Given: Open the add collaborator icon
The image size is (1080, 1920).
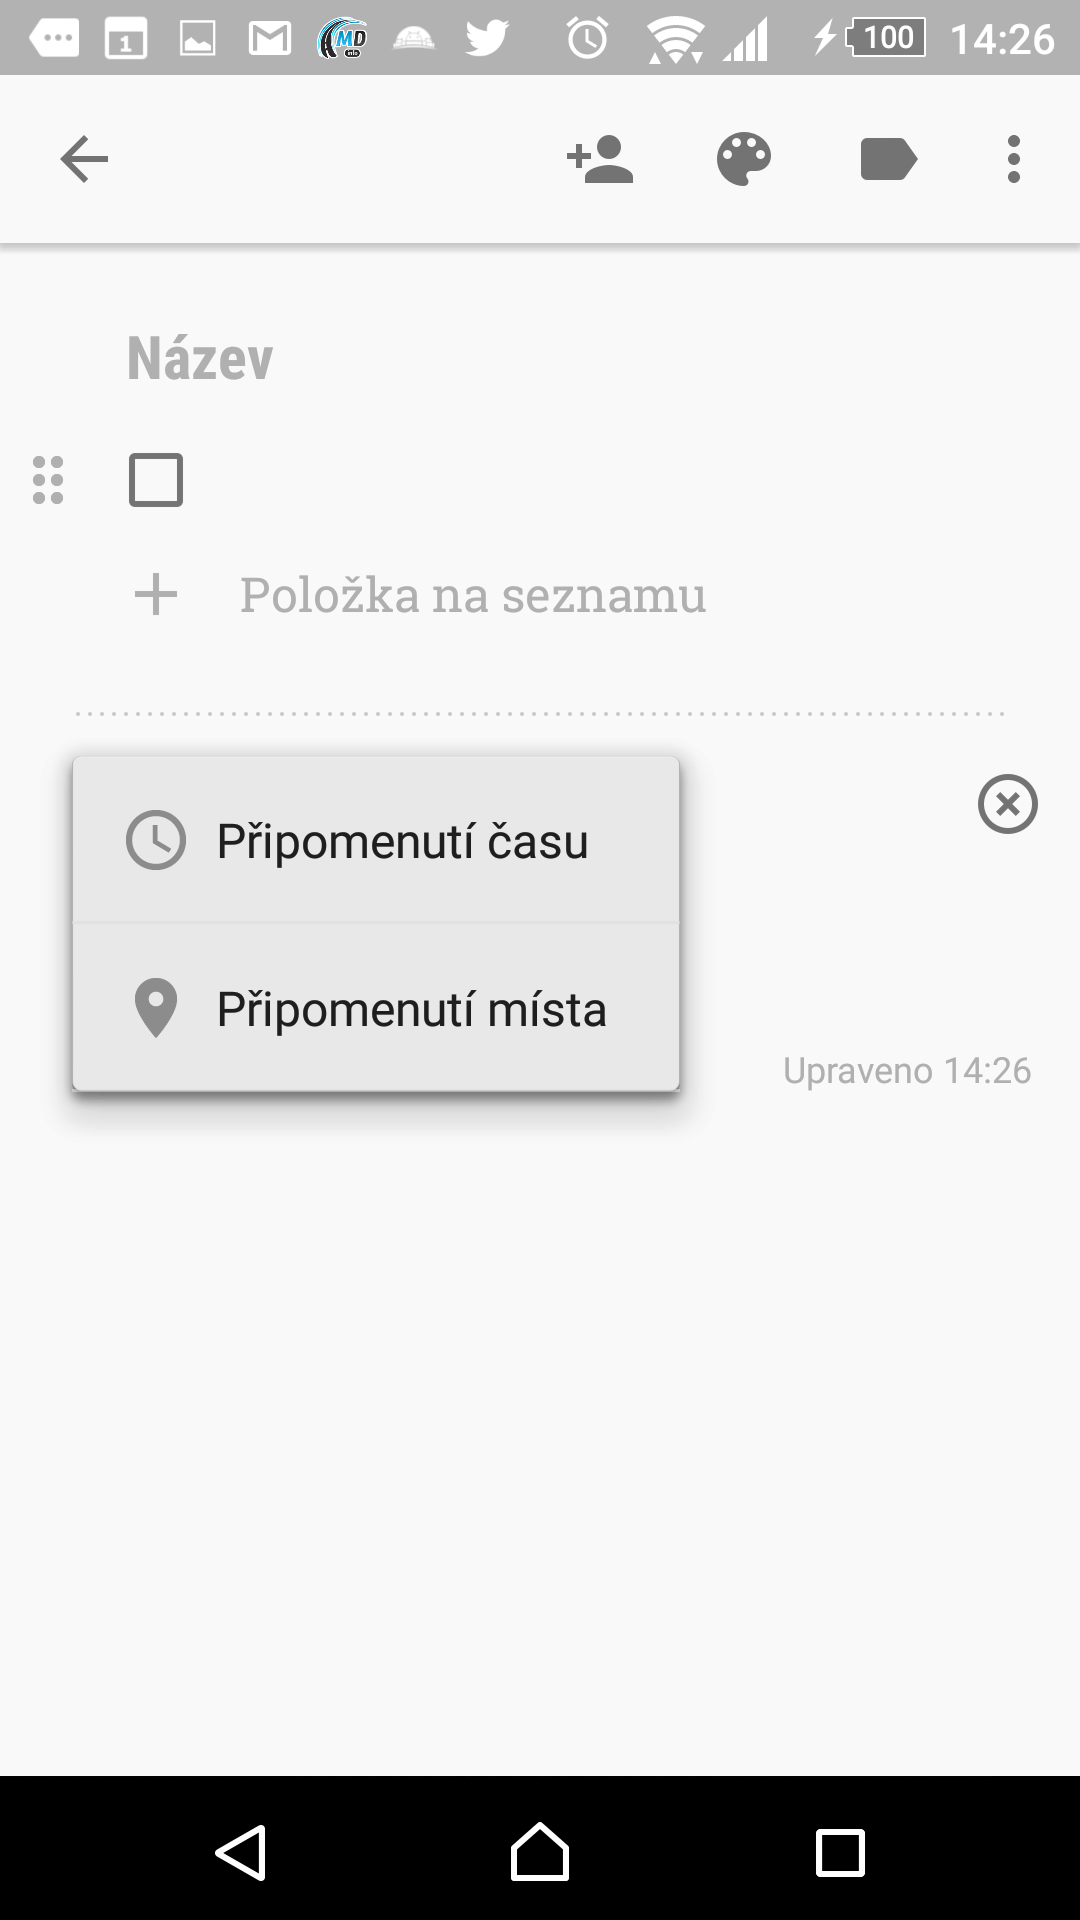Looking at the screenshot, I should 600,159.
